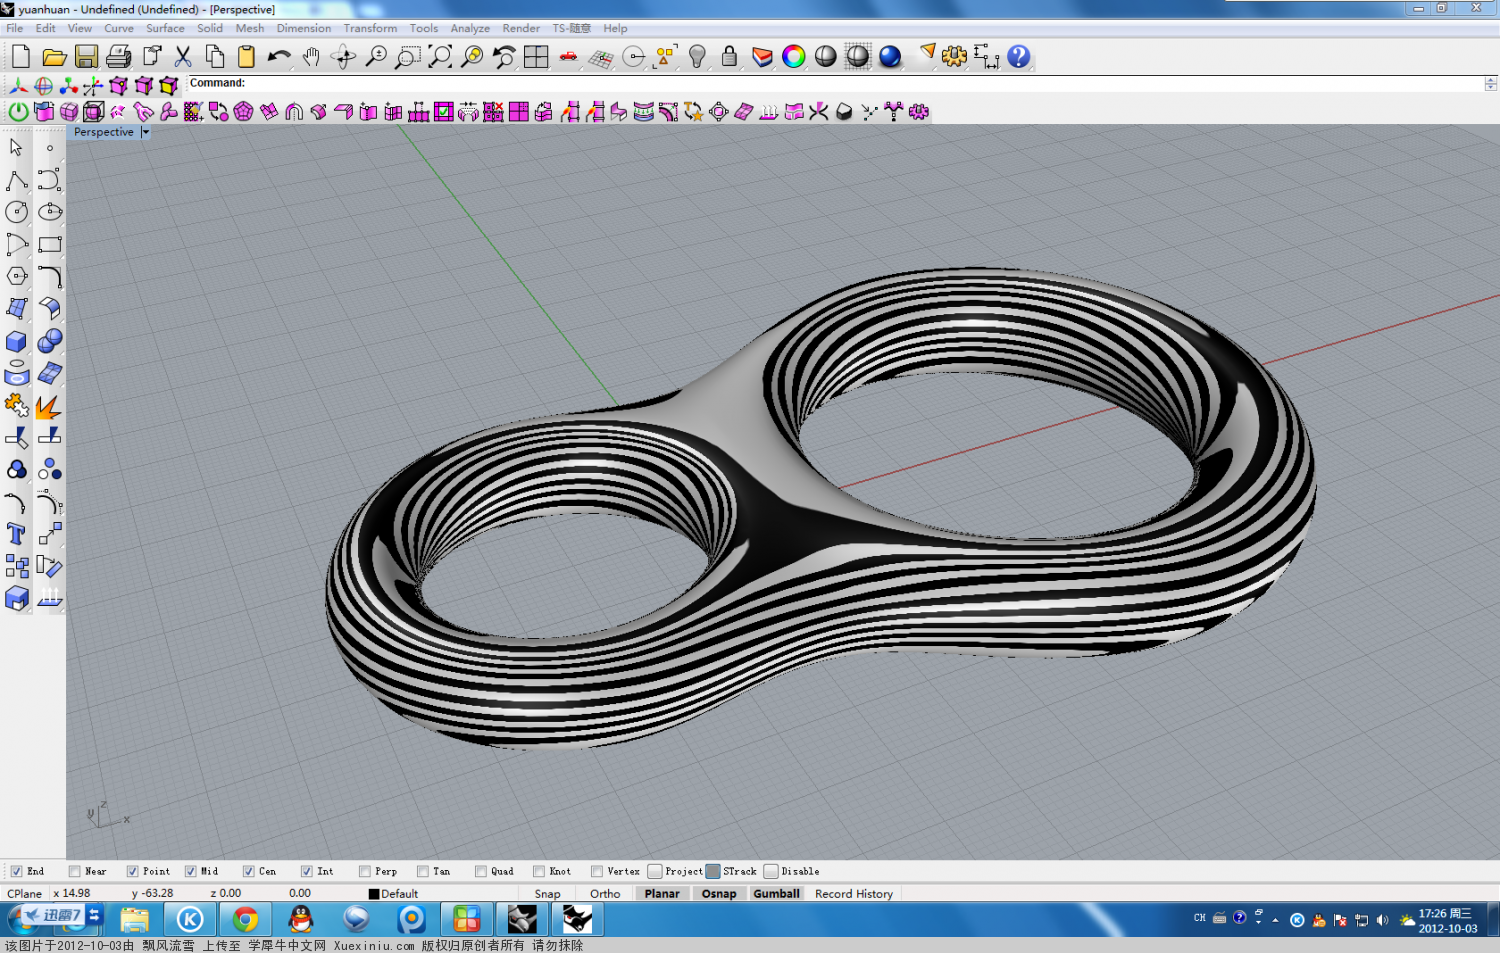Enable the Near osnap checkbox
The height and width of the screenshot is (953, 1500).
[x=74, y=872]
